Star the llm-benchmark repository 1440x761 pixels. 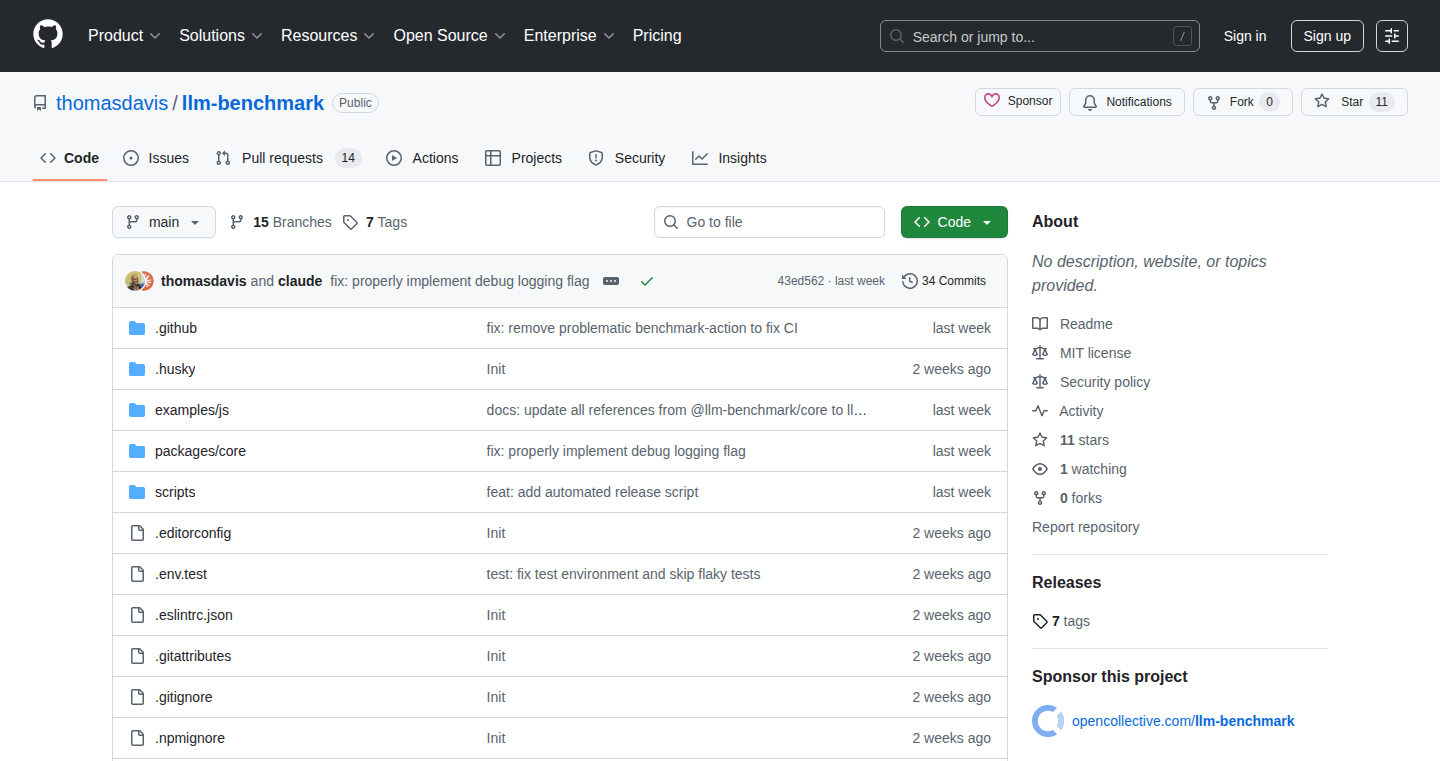1354,102
